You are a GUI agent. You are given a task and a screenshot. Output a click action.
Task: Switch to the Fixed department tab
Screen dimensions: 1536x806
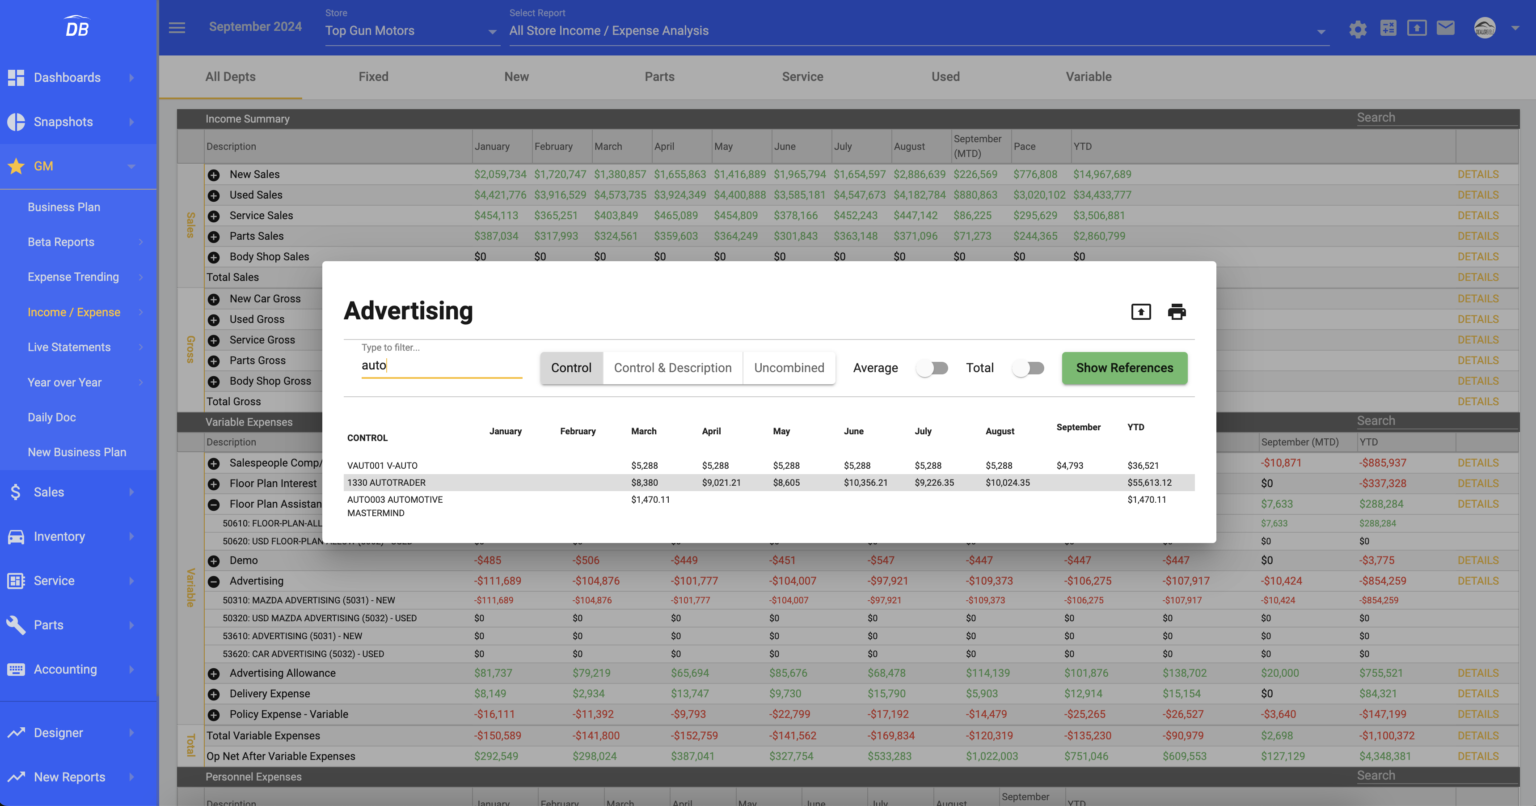(x=373, y=77)
